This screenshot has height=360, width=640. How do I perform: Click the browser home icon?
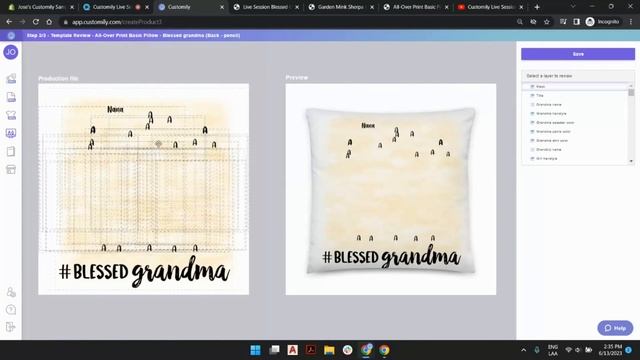(x=49, y=22)
